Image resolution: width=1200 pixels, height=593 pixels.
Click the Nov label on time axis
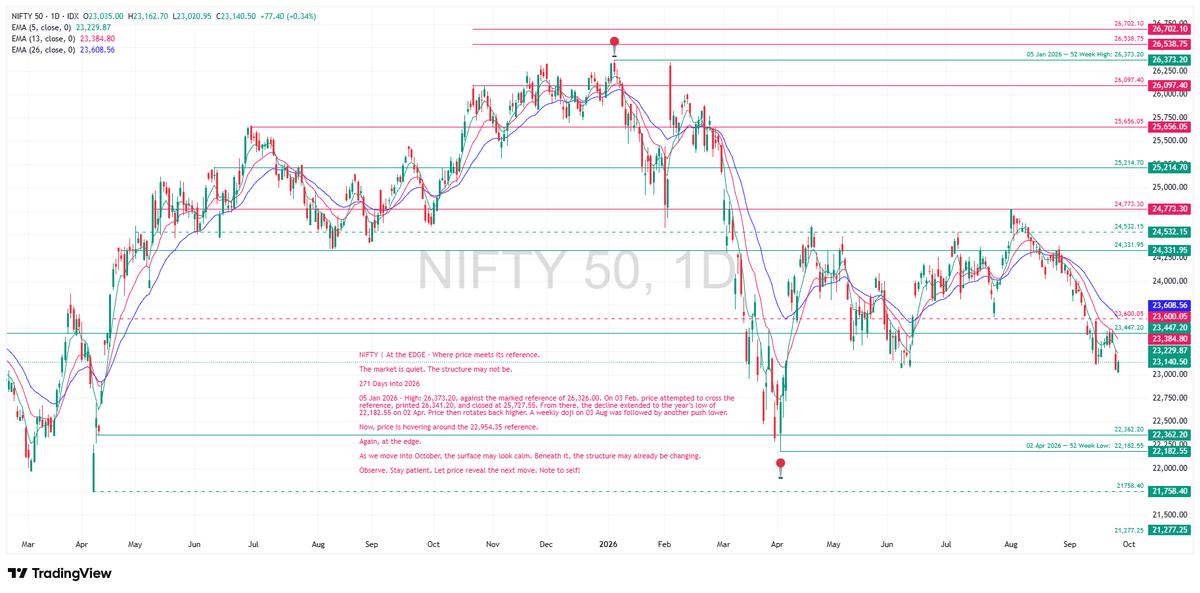(x=492, y=546)
